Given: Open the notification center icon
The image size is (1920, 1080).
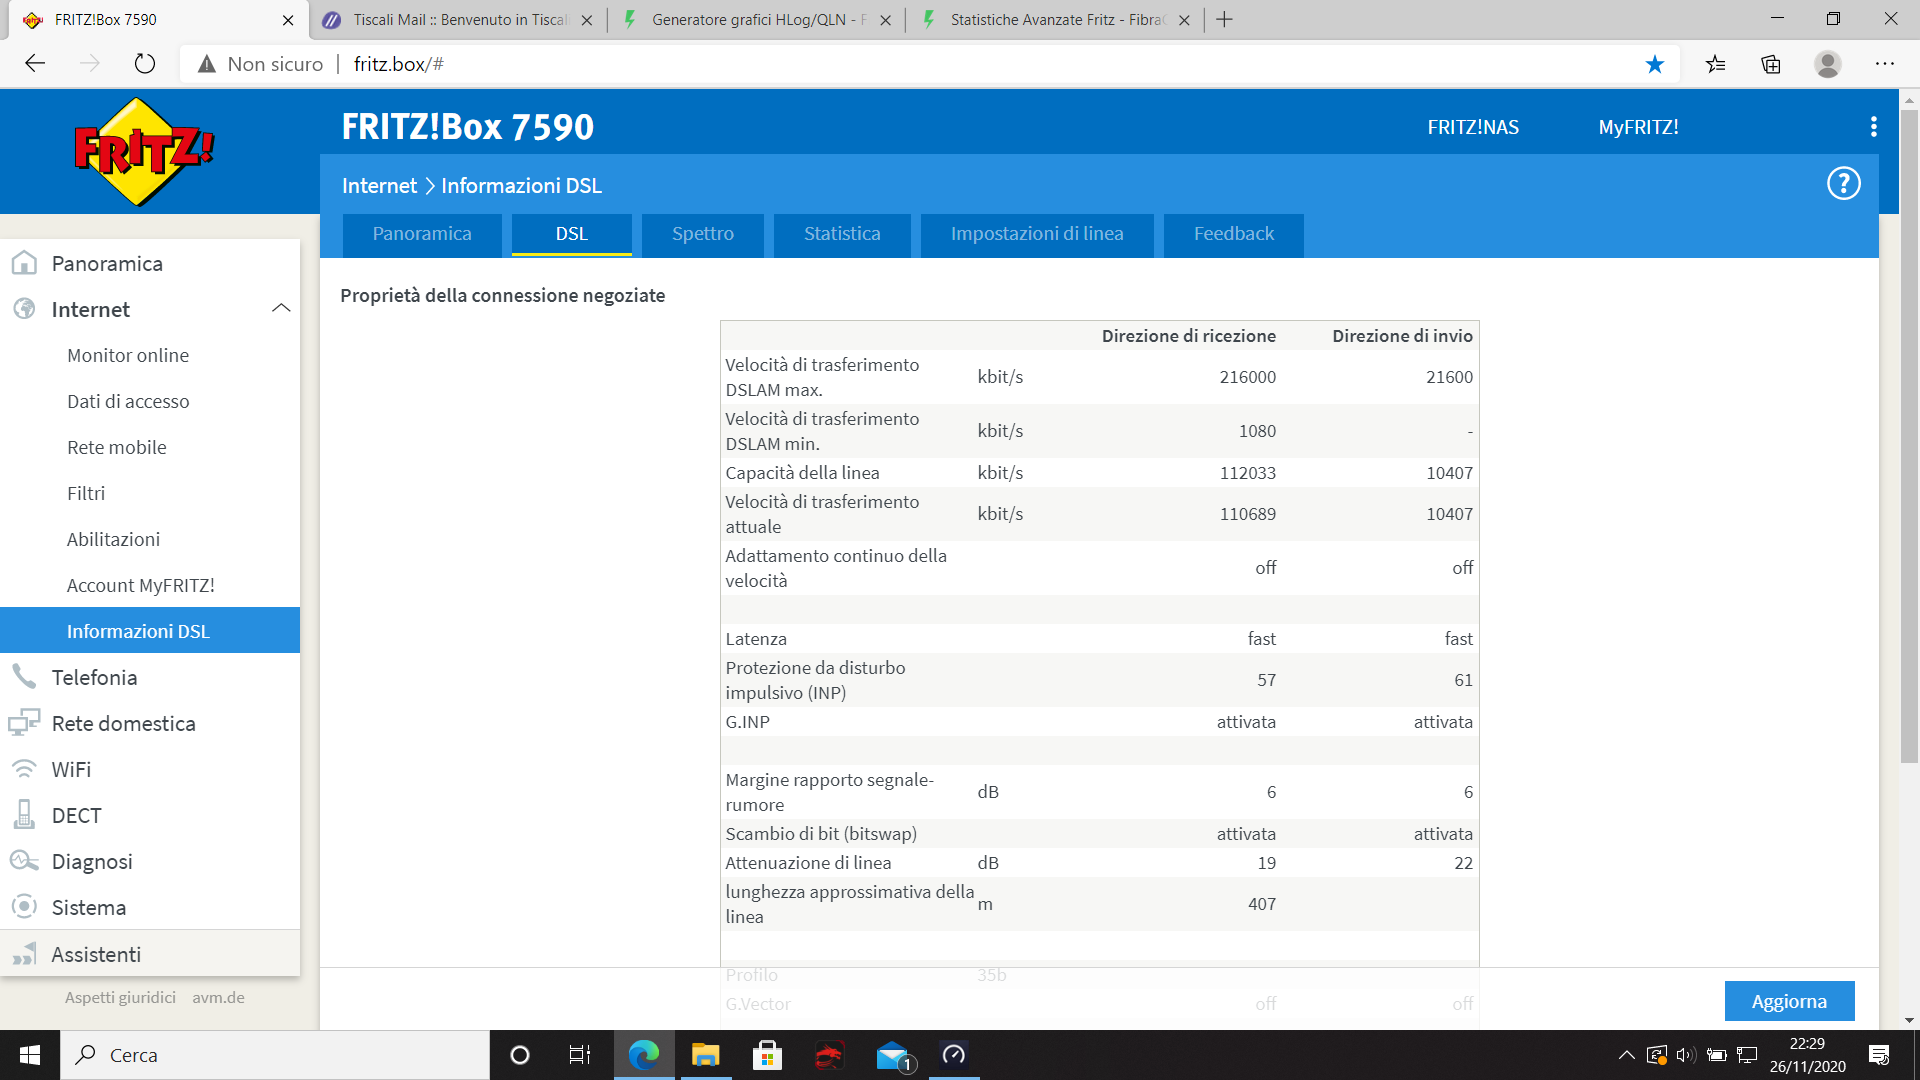Looking at the screenshot, I should tap(1879, 1055).
